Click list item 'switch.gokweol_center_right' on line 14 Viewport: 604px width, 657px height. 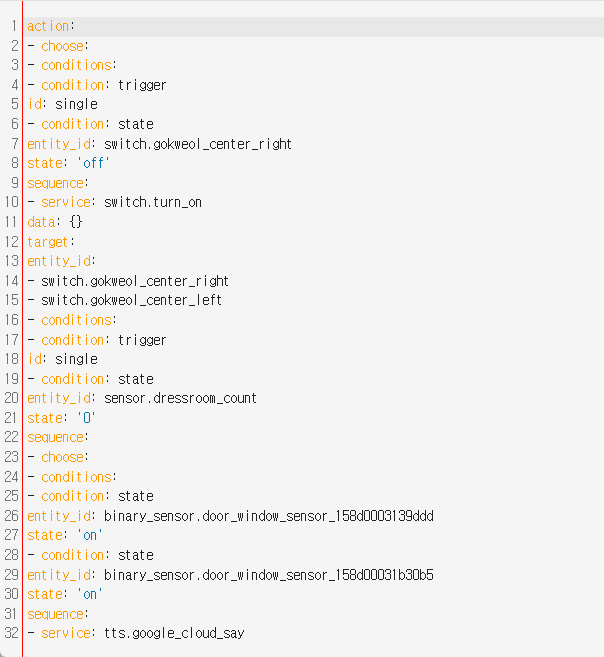tap(135, 281)
